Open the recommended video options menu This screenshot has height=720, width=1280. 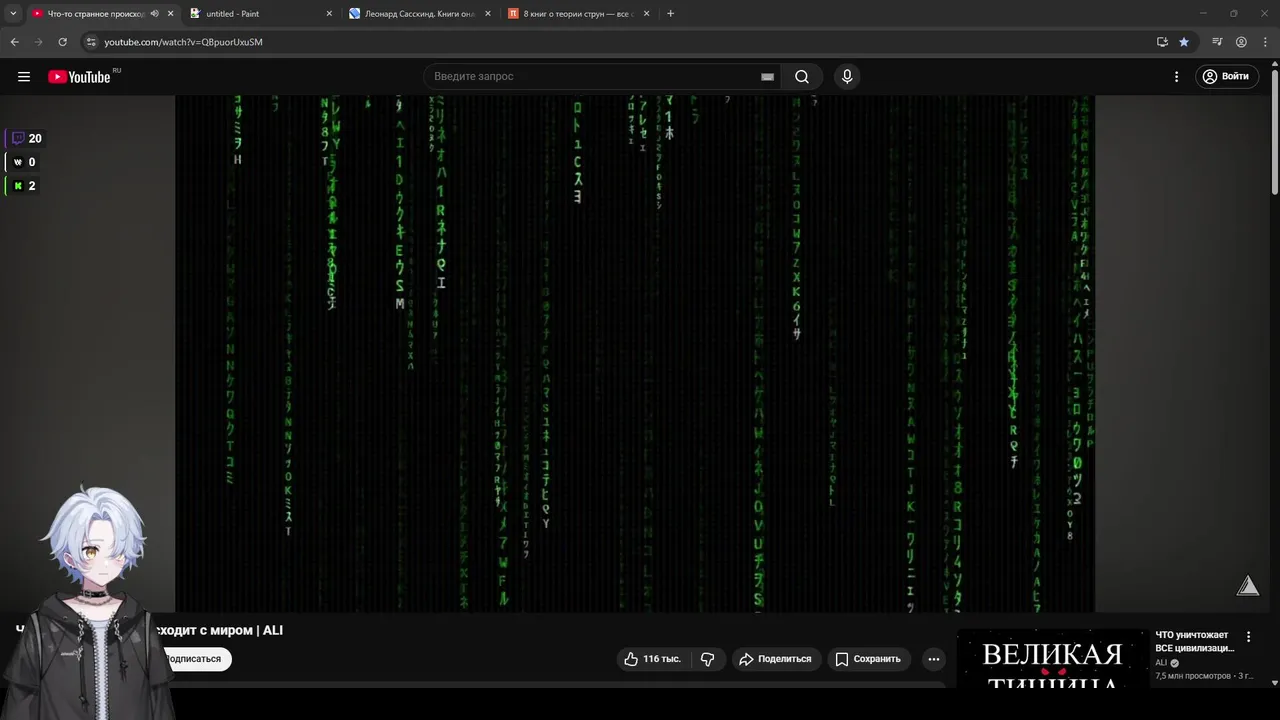(1248, 636)
